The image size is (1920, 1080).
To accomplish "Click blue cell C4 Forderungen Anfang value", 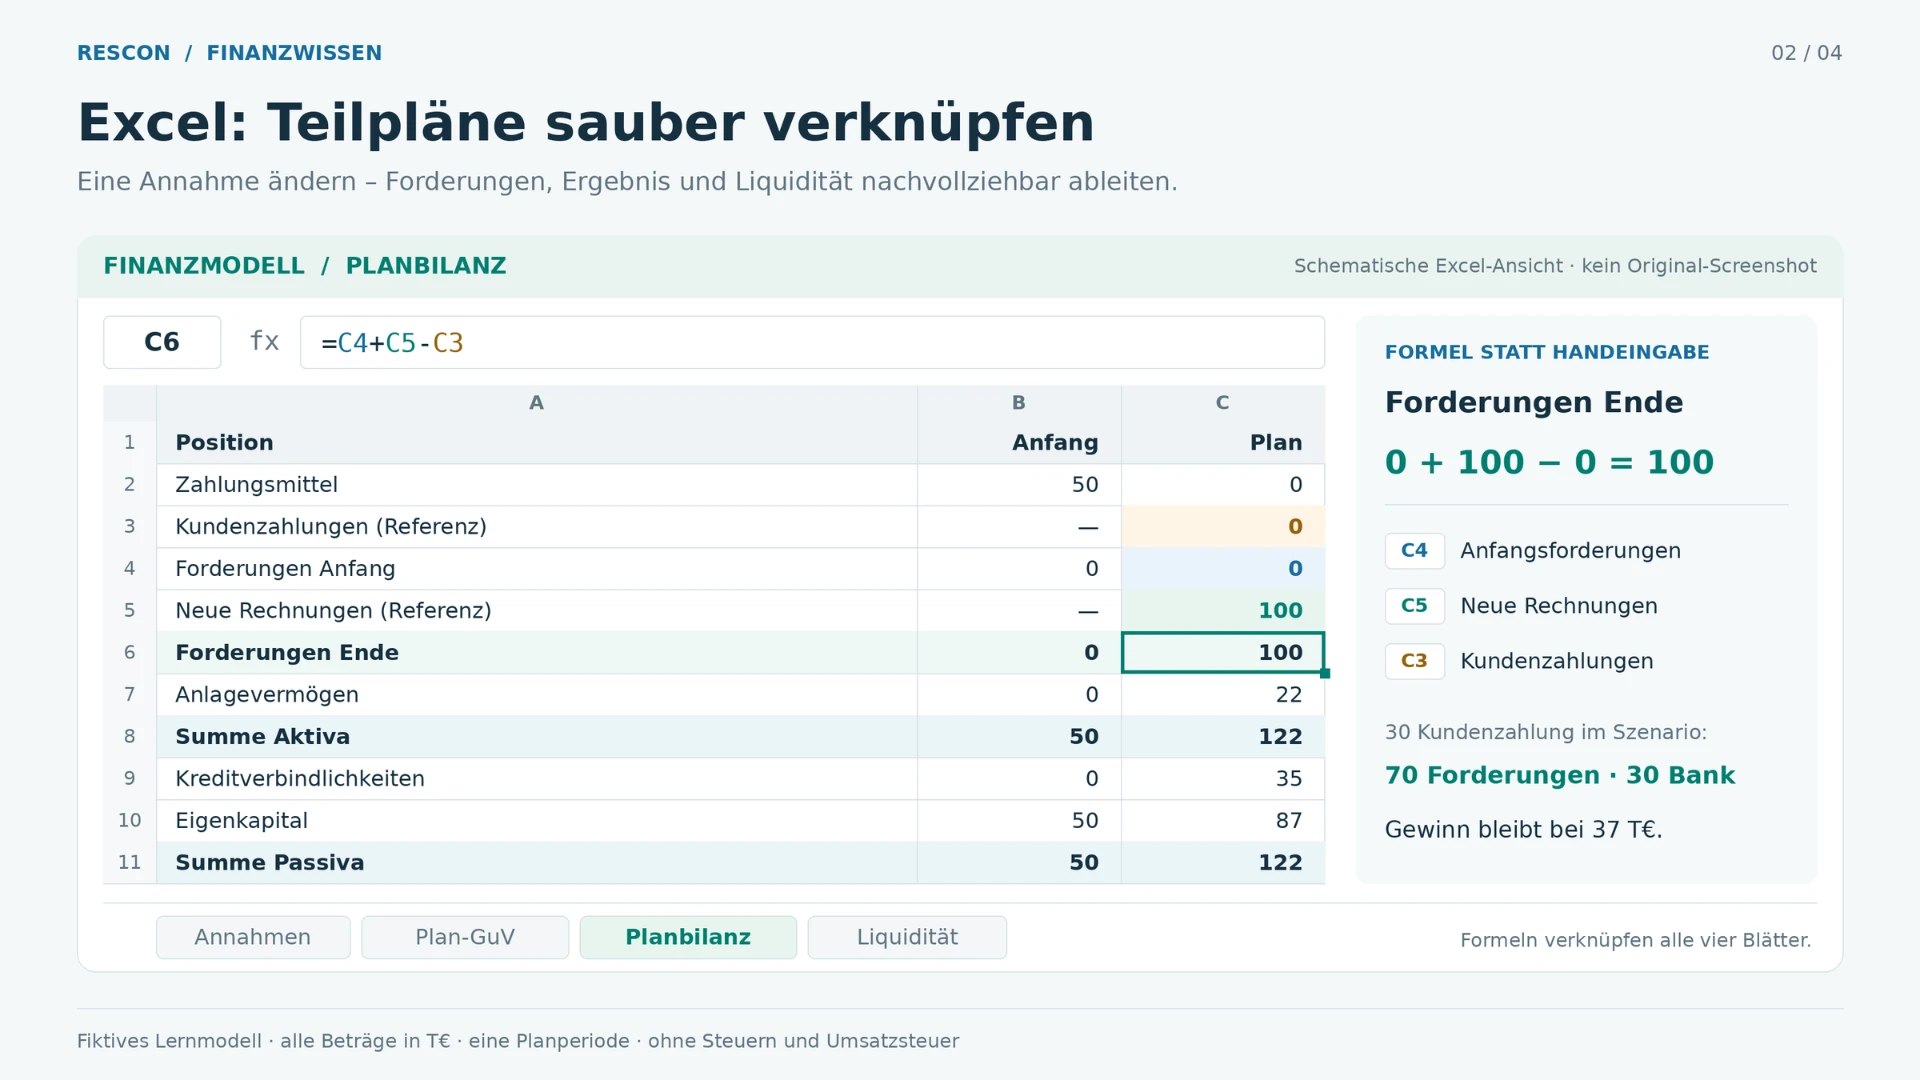I will [x=1223, y=568].
